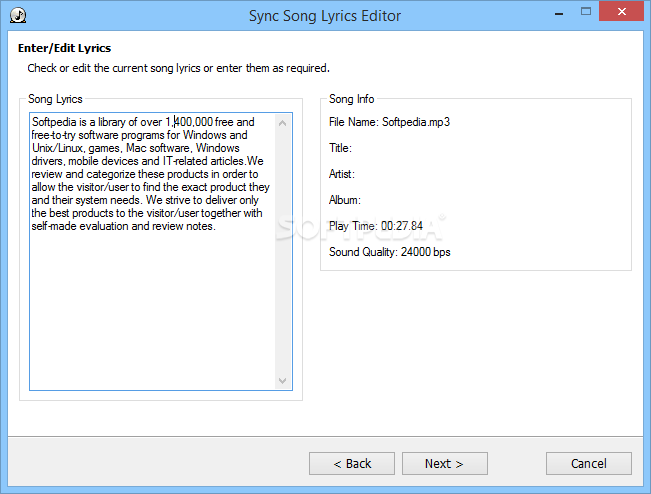Click the lyrics scrollbar up arrow
Viewport: 651px width, 494px height.
coord(283,123)
